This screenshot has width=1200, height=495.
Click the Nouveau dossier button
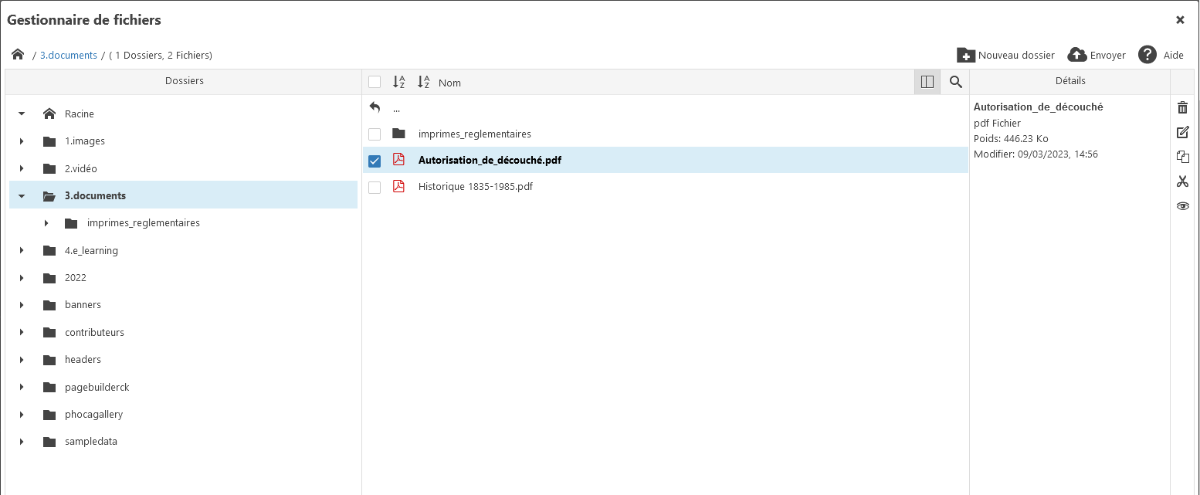pos(1006,55)
